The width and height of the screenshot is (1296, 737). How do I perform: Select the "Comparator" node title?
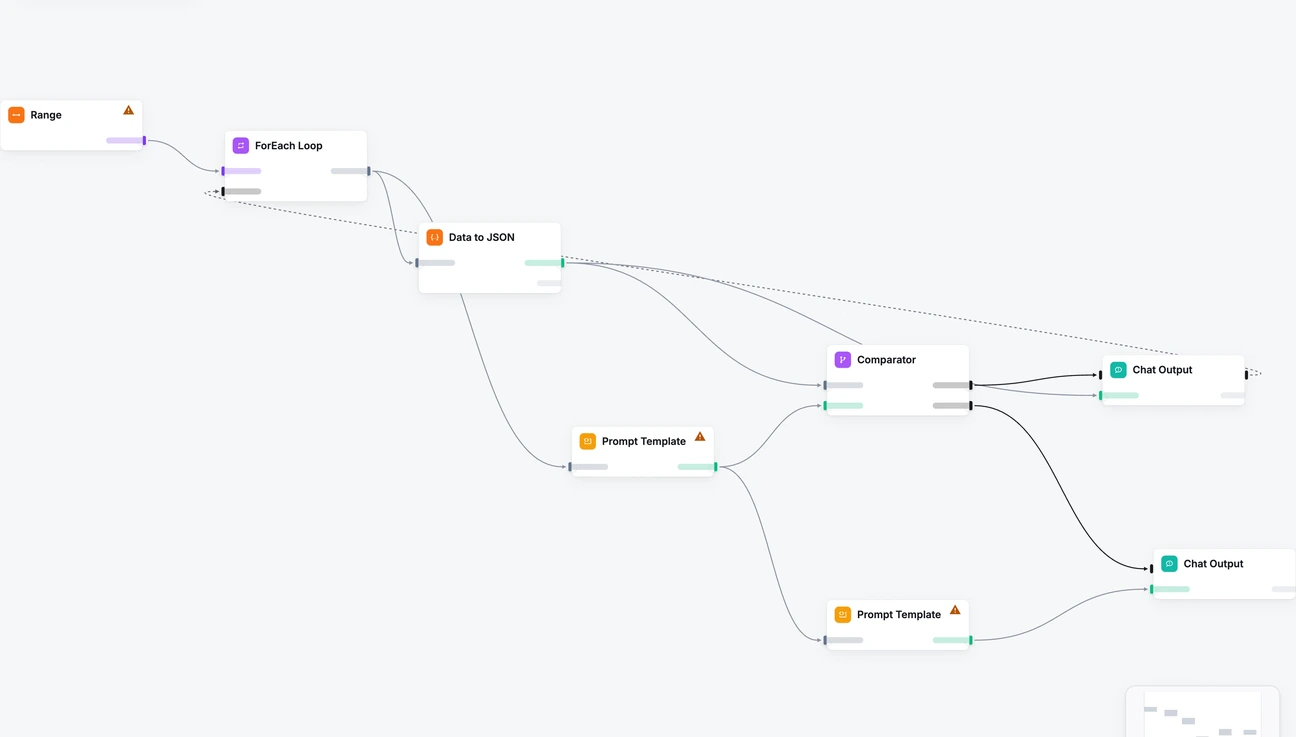tap(886, 360)
